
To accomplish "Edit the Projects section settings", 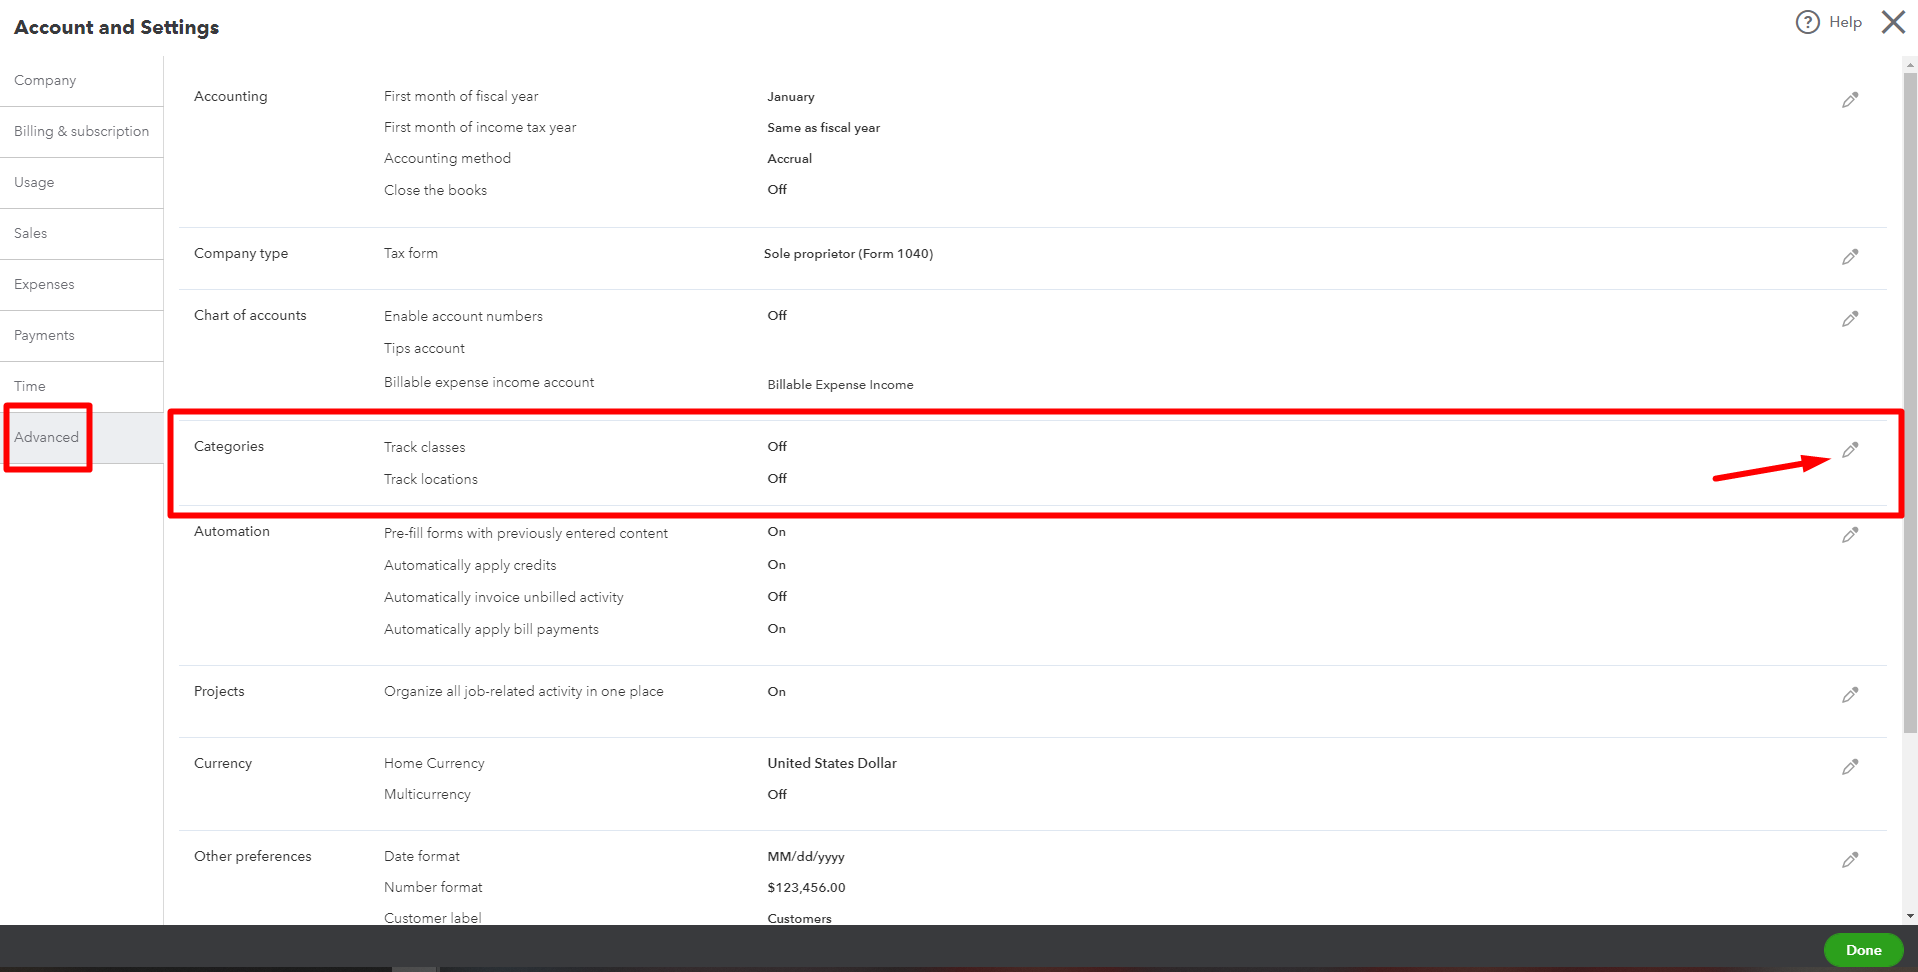I will pyautogui.click(x=1849, y=695).
